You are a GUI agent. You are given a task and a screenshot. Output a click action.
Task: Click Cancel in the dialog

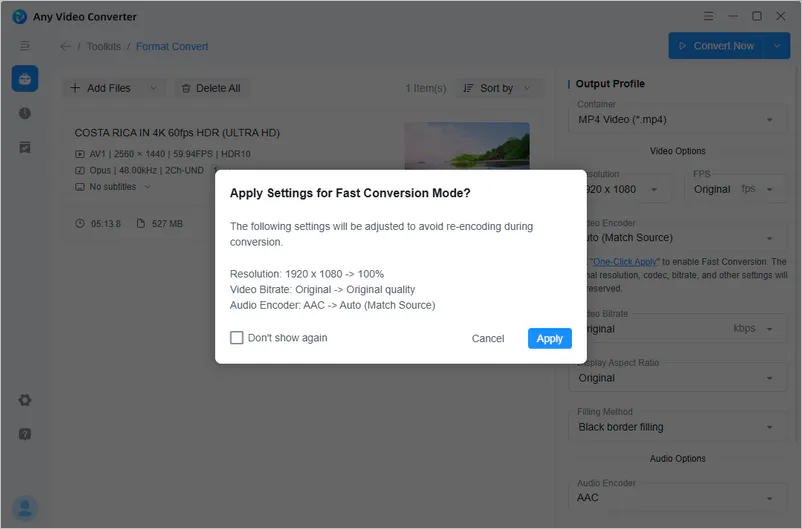487,338
